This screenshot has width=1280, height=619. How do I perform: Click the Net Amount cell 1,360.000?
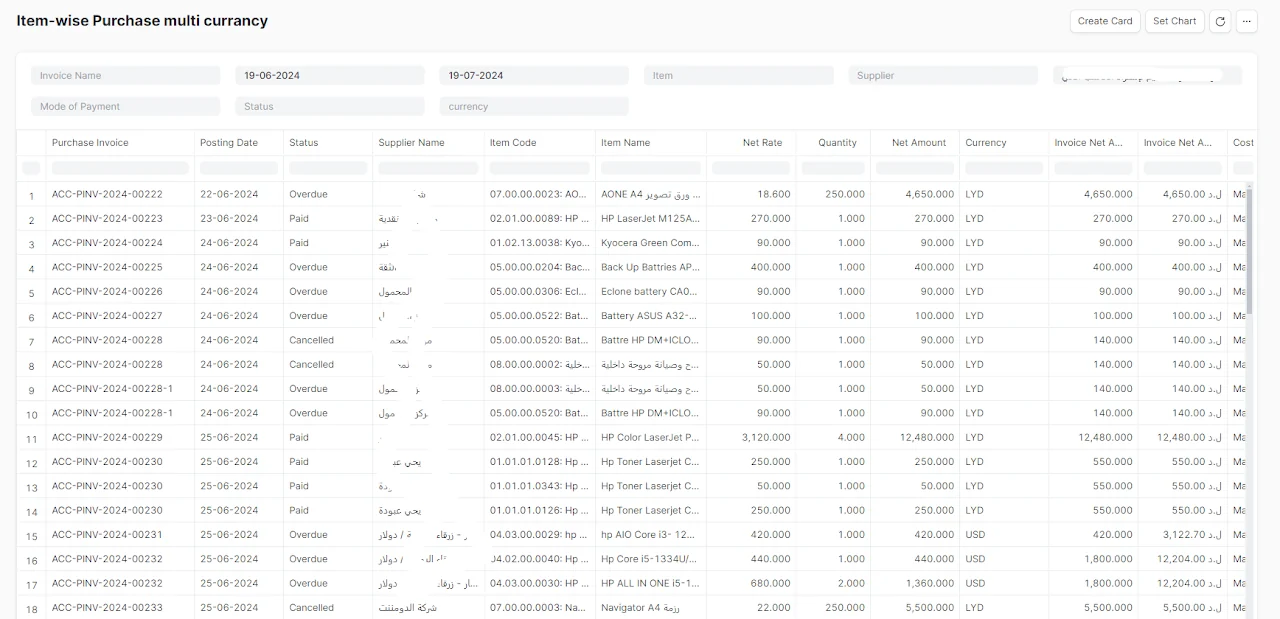click(x=930, y=583)
